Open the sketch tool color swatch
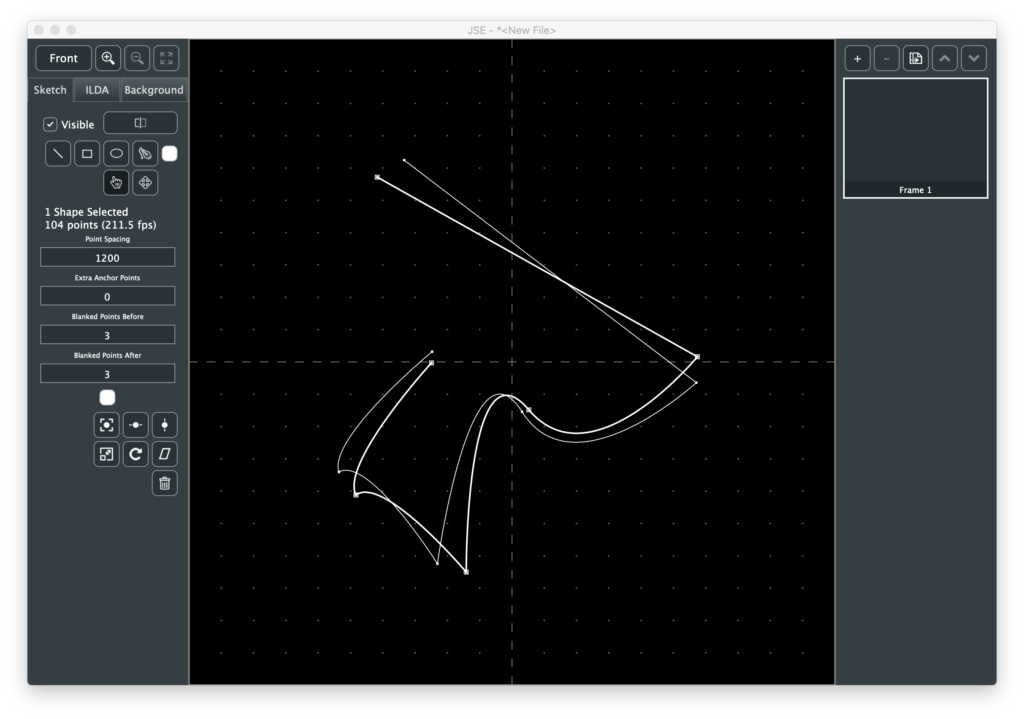1024x719 pixels. point(170,154)
